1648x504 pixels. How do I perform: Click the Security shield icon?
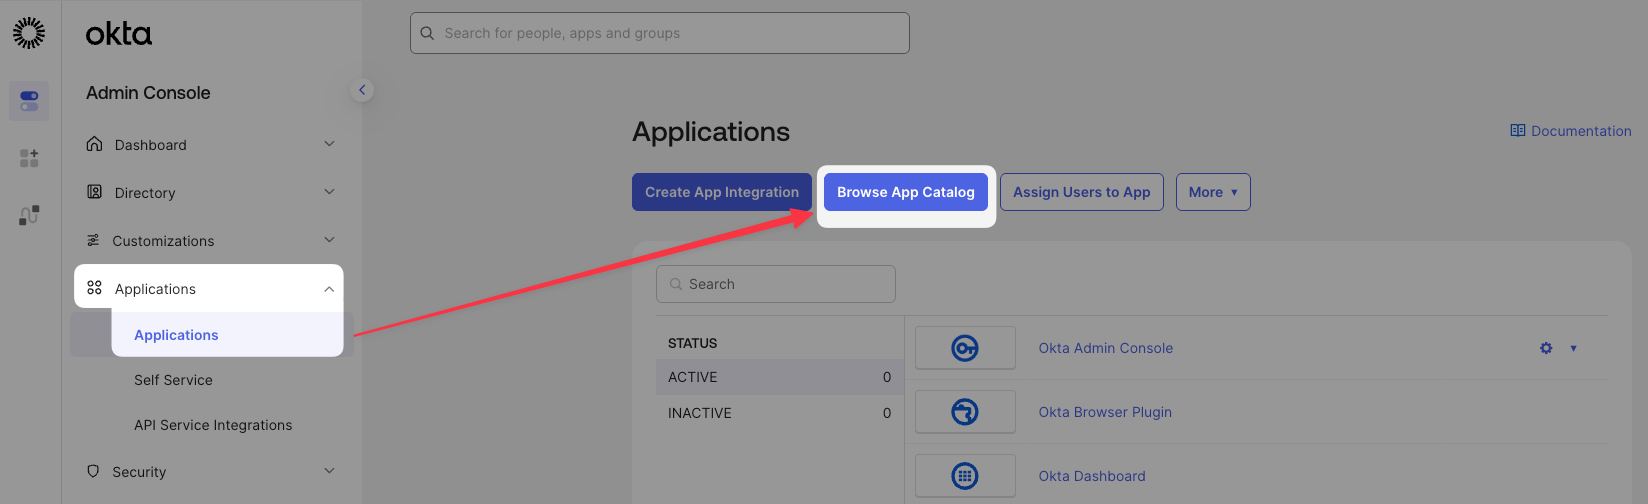93,471
